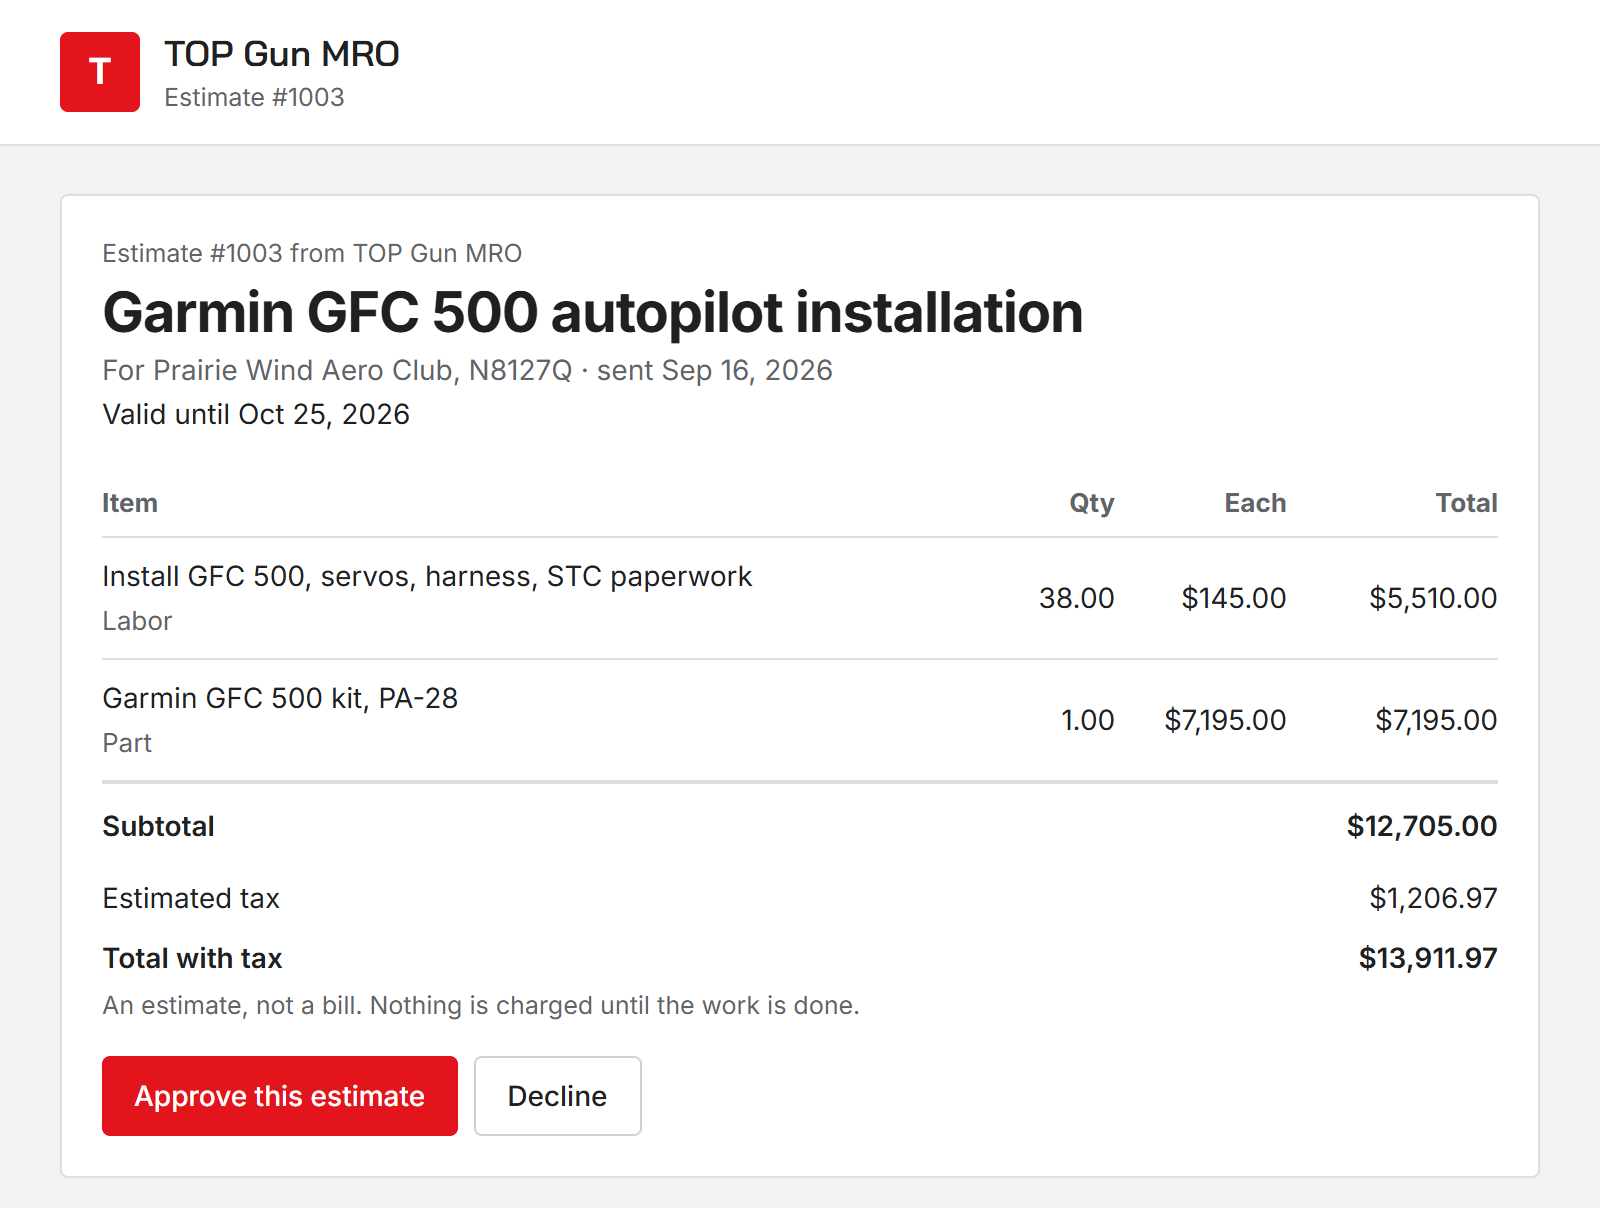Click the 38.00 quantity value
Screen dimensions: 1600x1208
click(1077, 598)
